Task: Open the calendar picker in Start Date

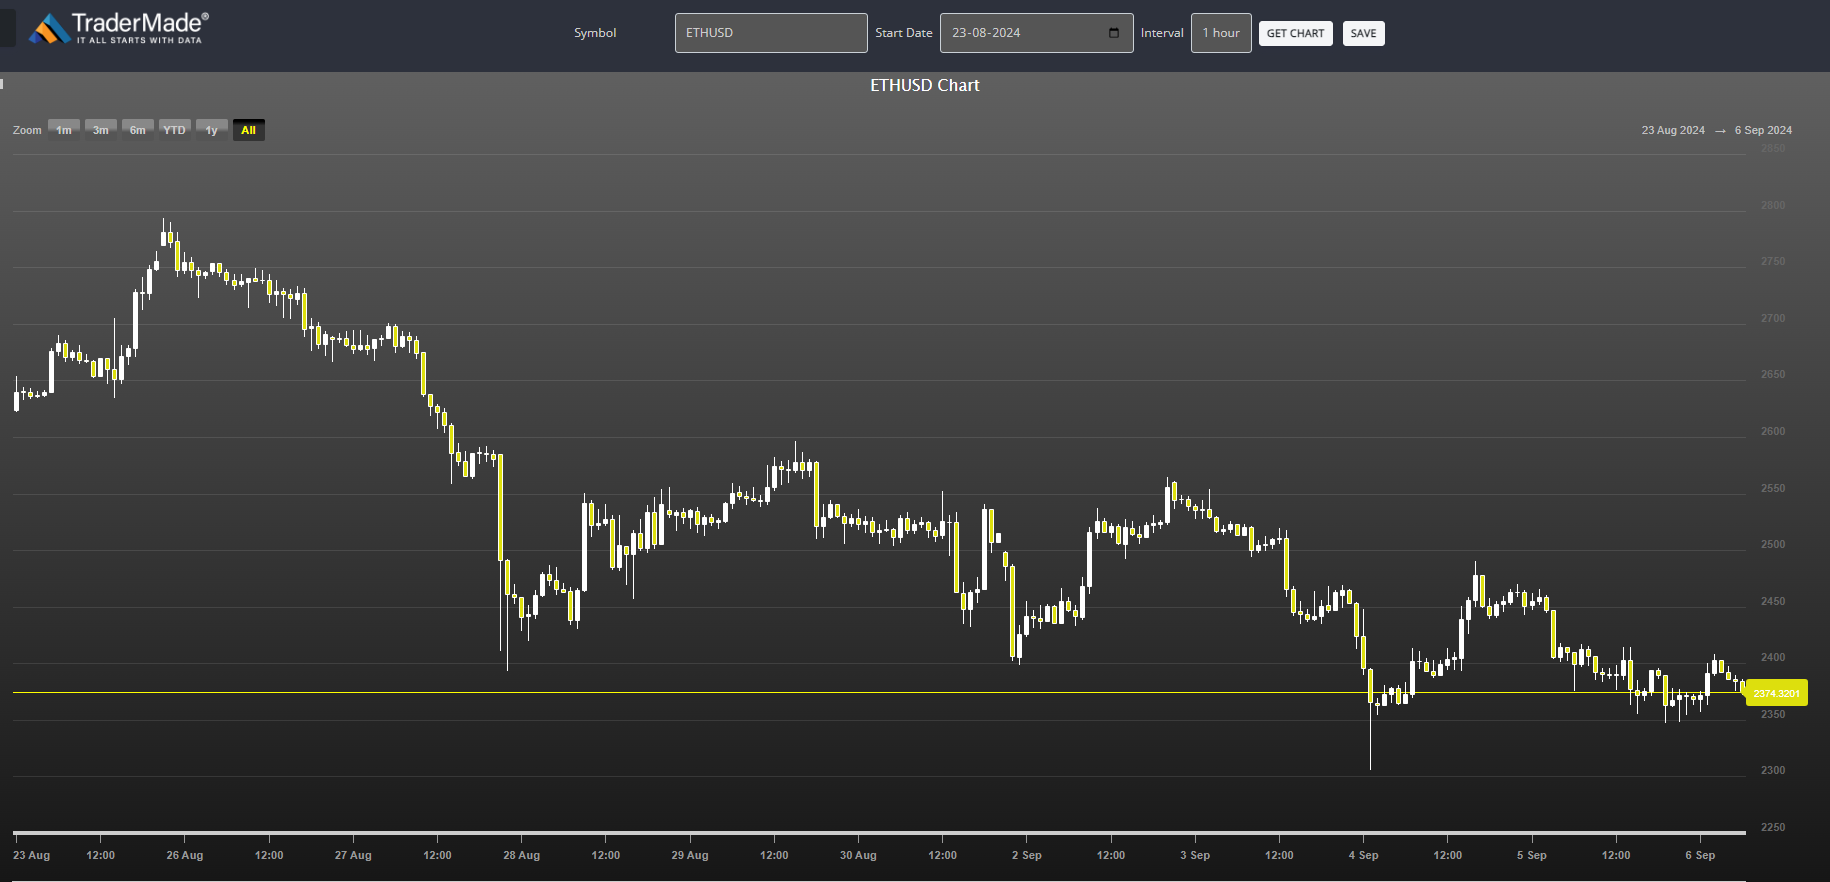Action: 1114,33
